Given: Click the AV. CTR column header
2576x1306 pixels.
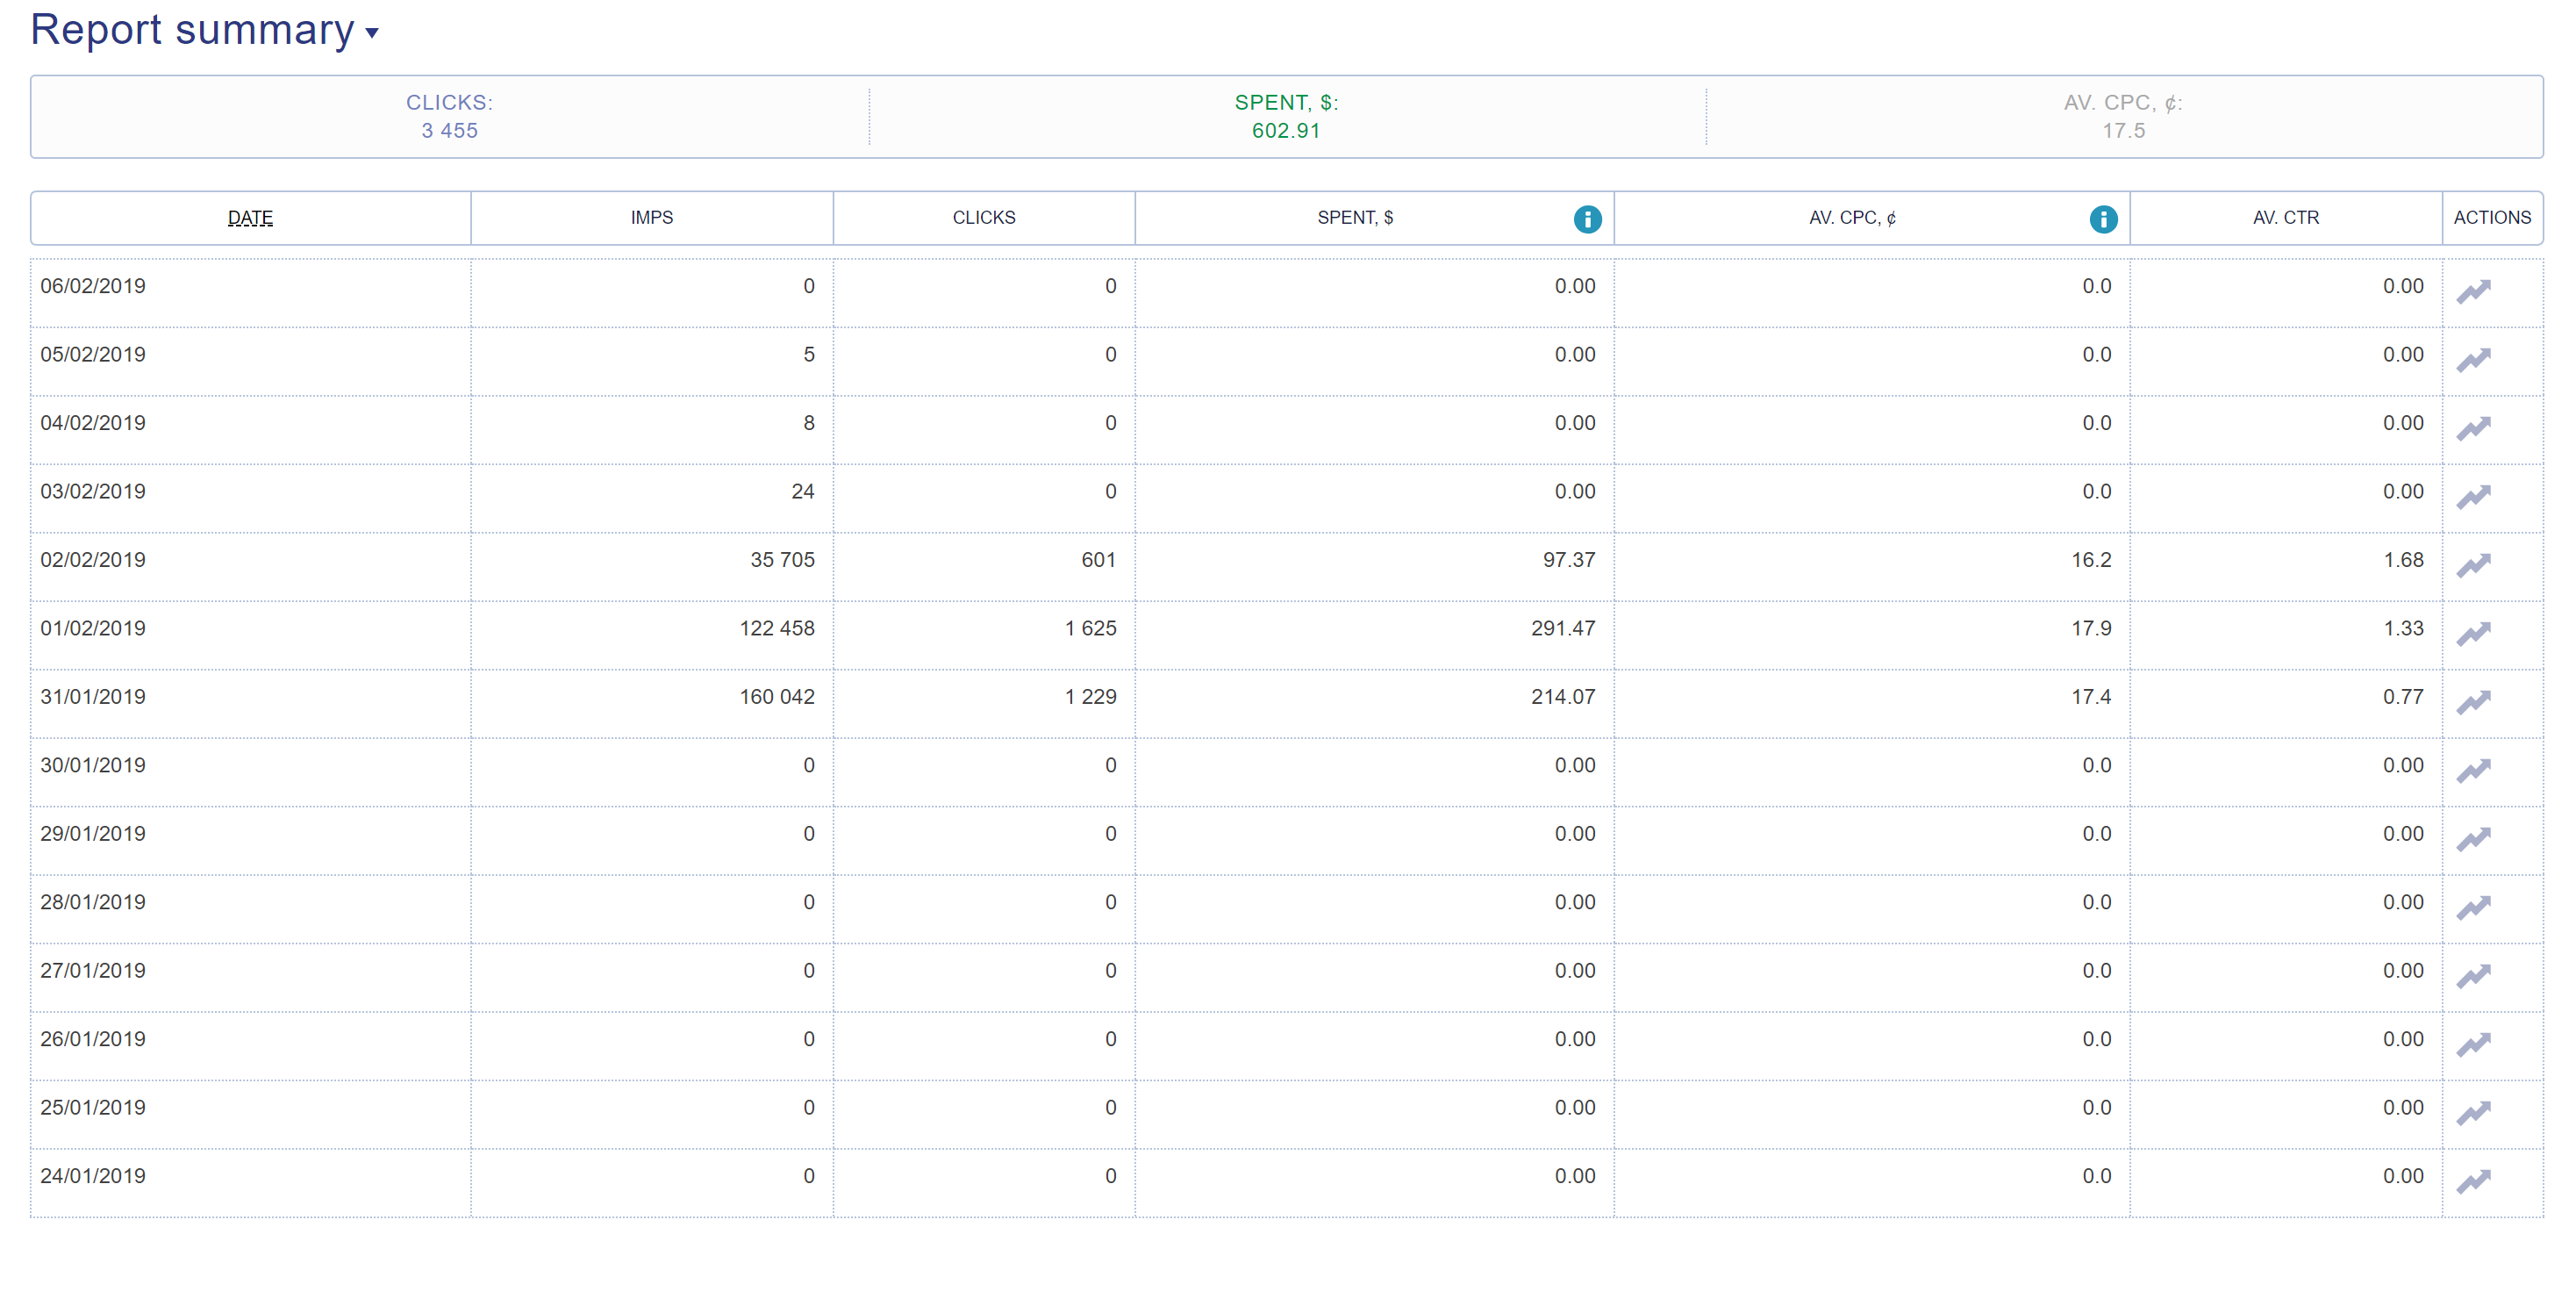Looking at the screenshot, I should coord(2285,218).
